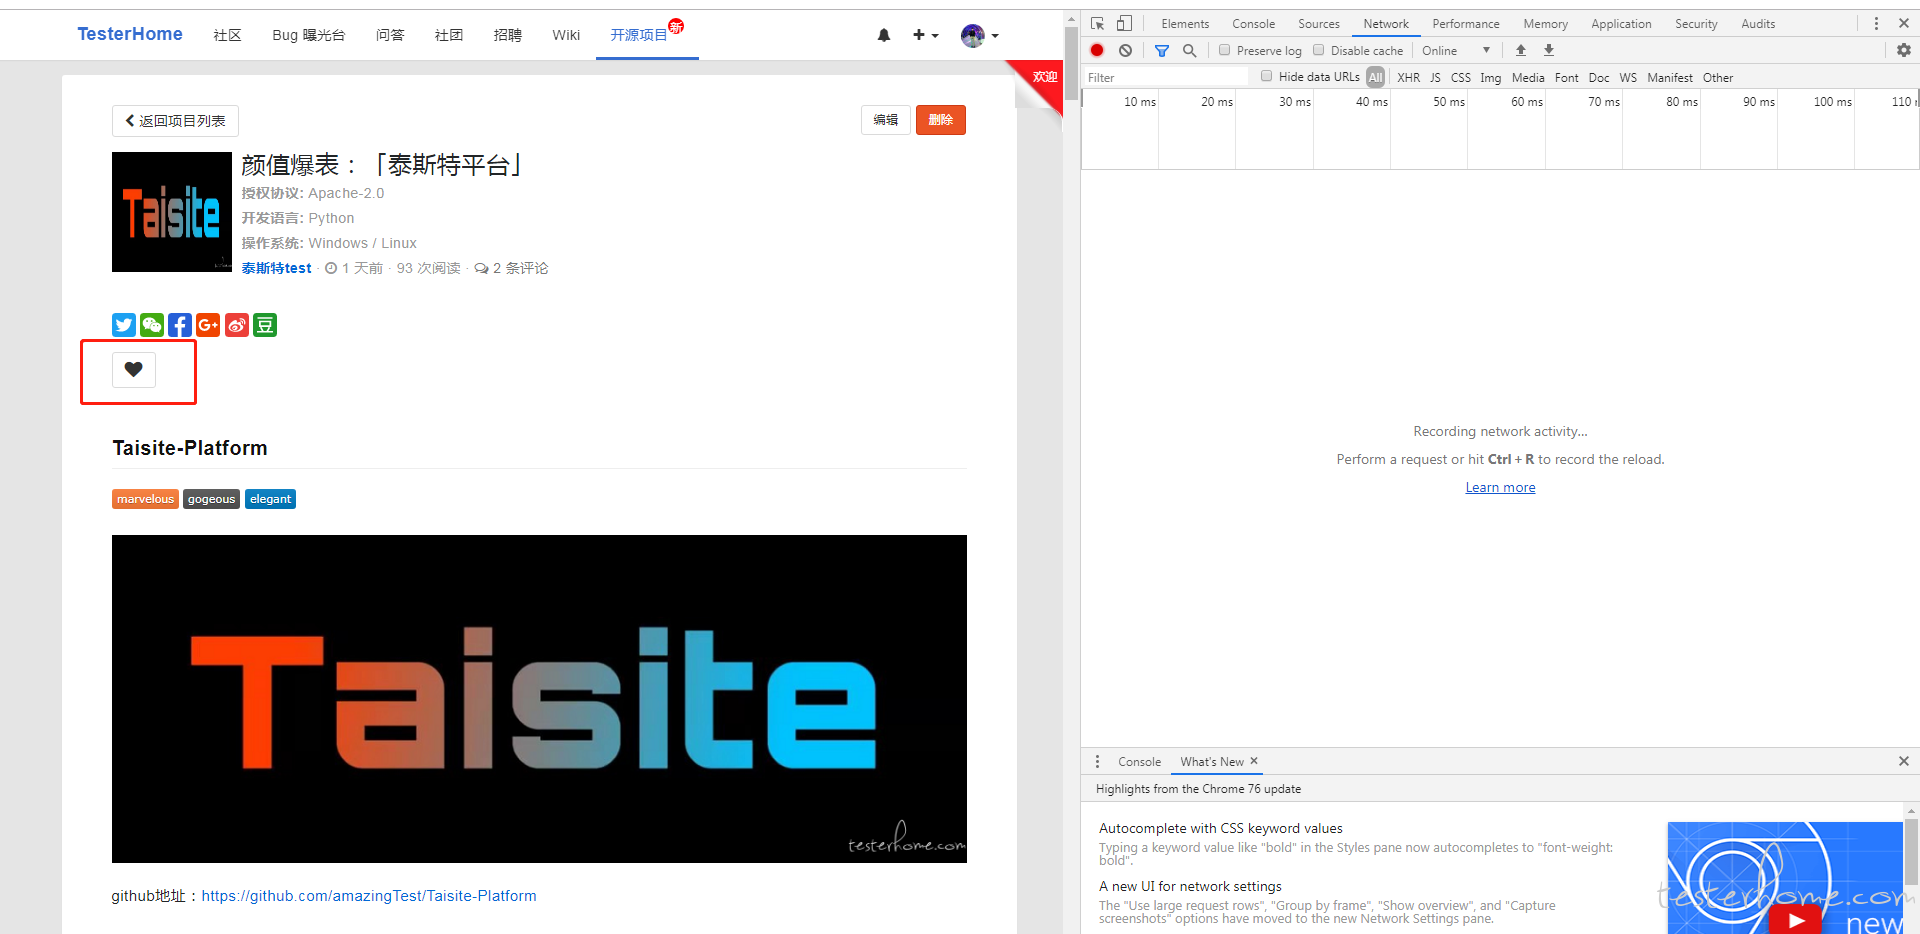Enable the Preserve log checkbox
The height and width of the screenshot is (934, 1920).
[1224, 50]
